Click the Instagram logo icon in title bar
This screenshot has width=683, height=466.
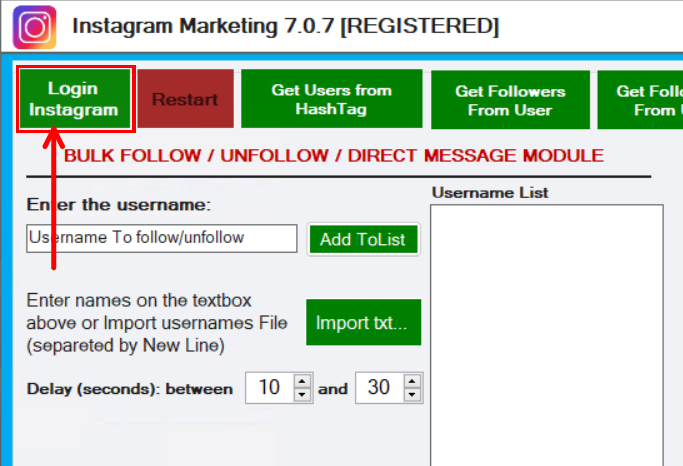35,27
